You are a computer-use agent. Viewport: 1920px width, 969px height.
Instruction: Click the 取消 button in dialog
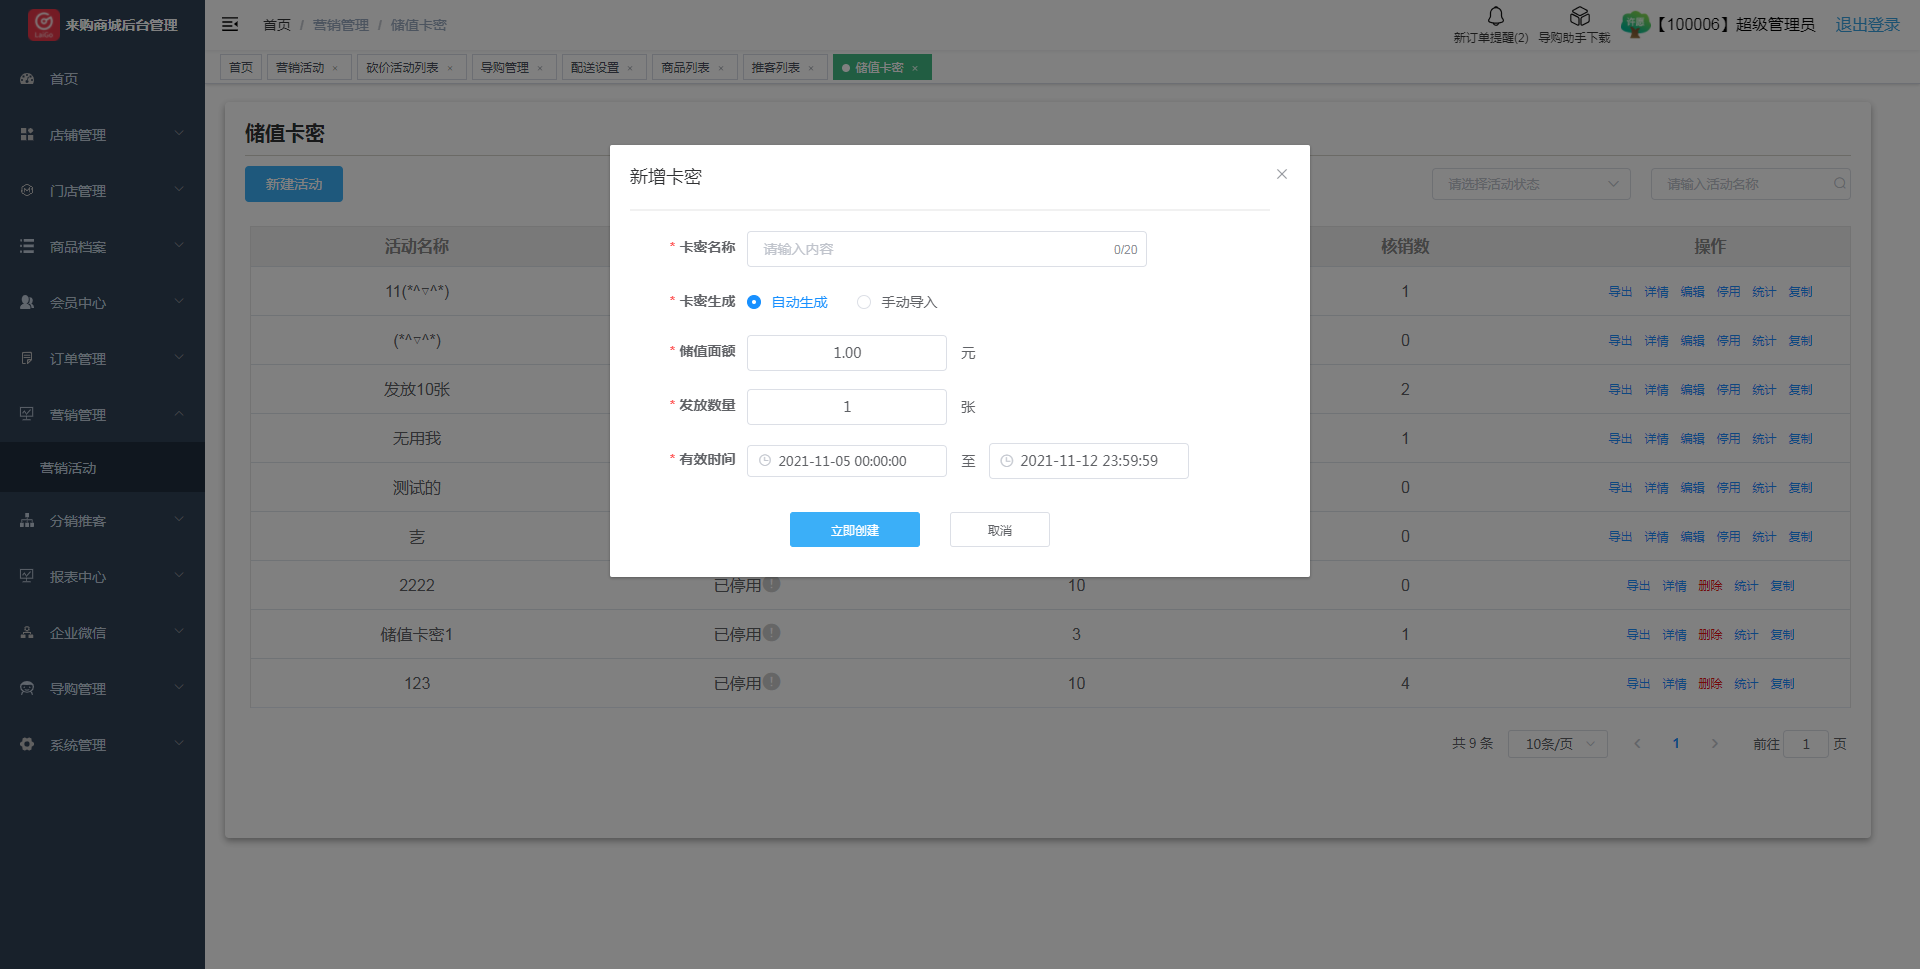point(999,530)
